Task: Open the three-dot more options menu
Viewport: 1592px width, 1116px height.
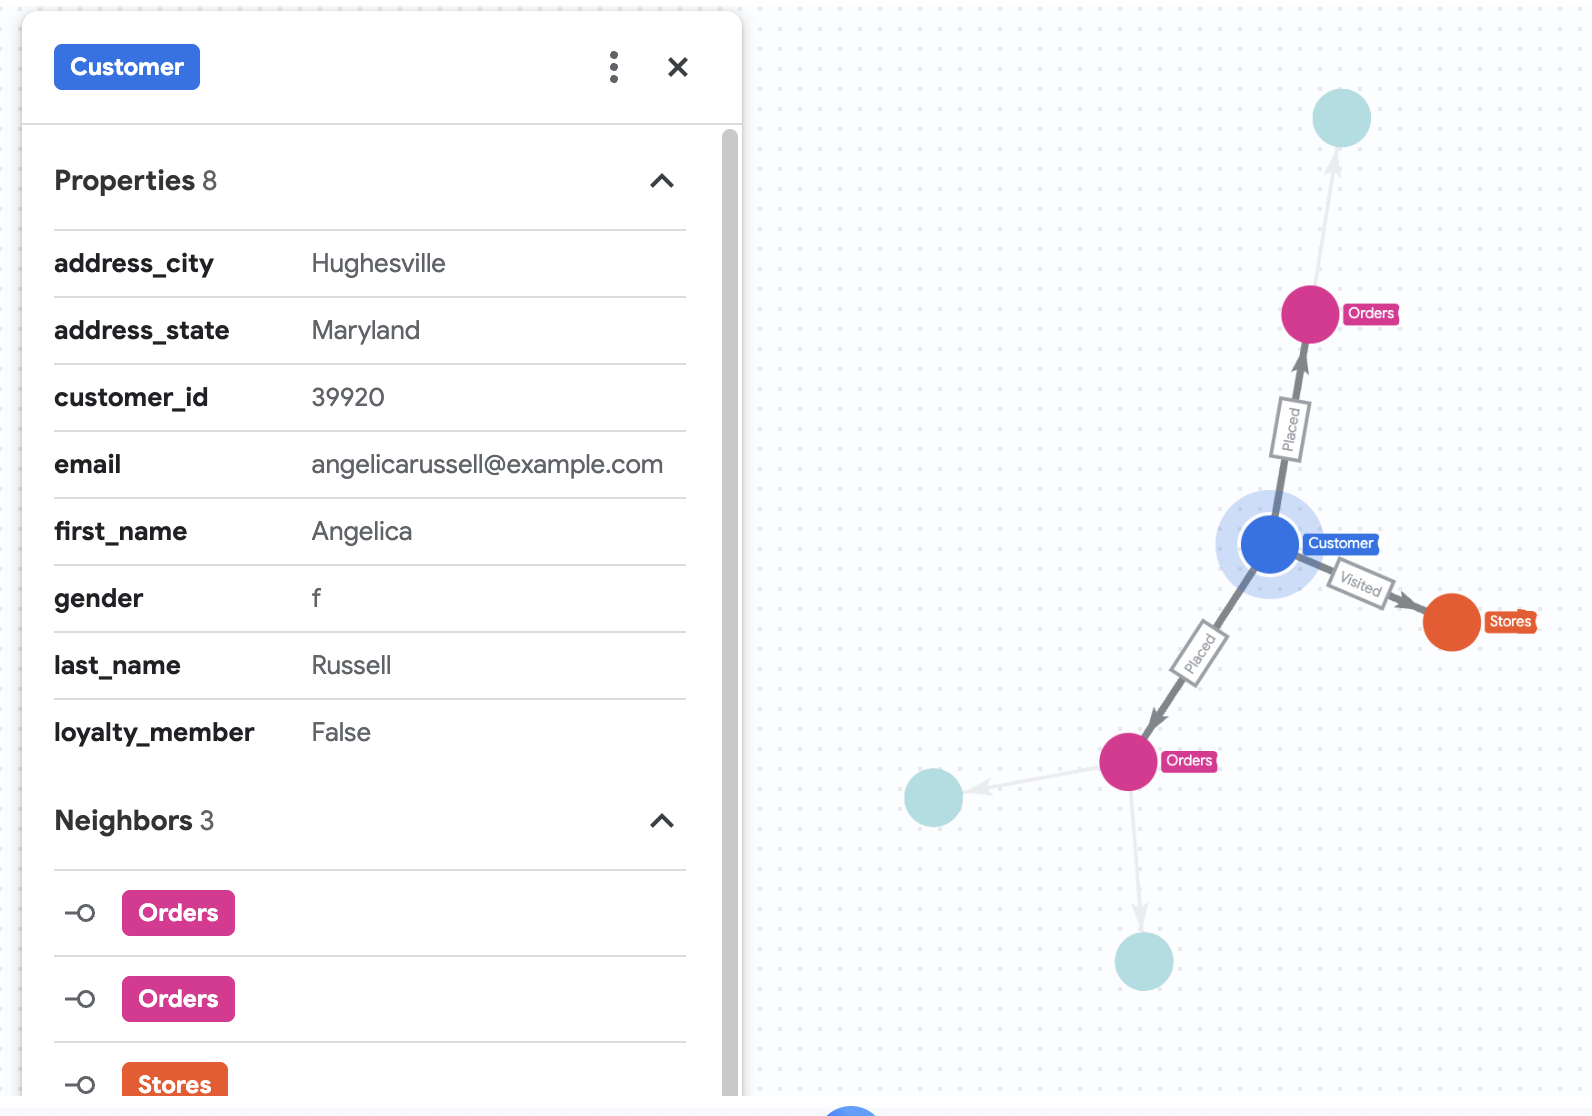Action: (x=614, y=67)
